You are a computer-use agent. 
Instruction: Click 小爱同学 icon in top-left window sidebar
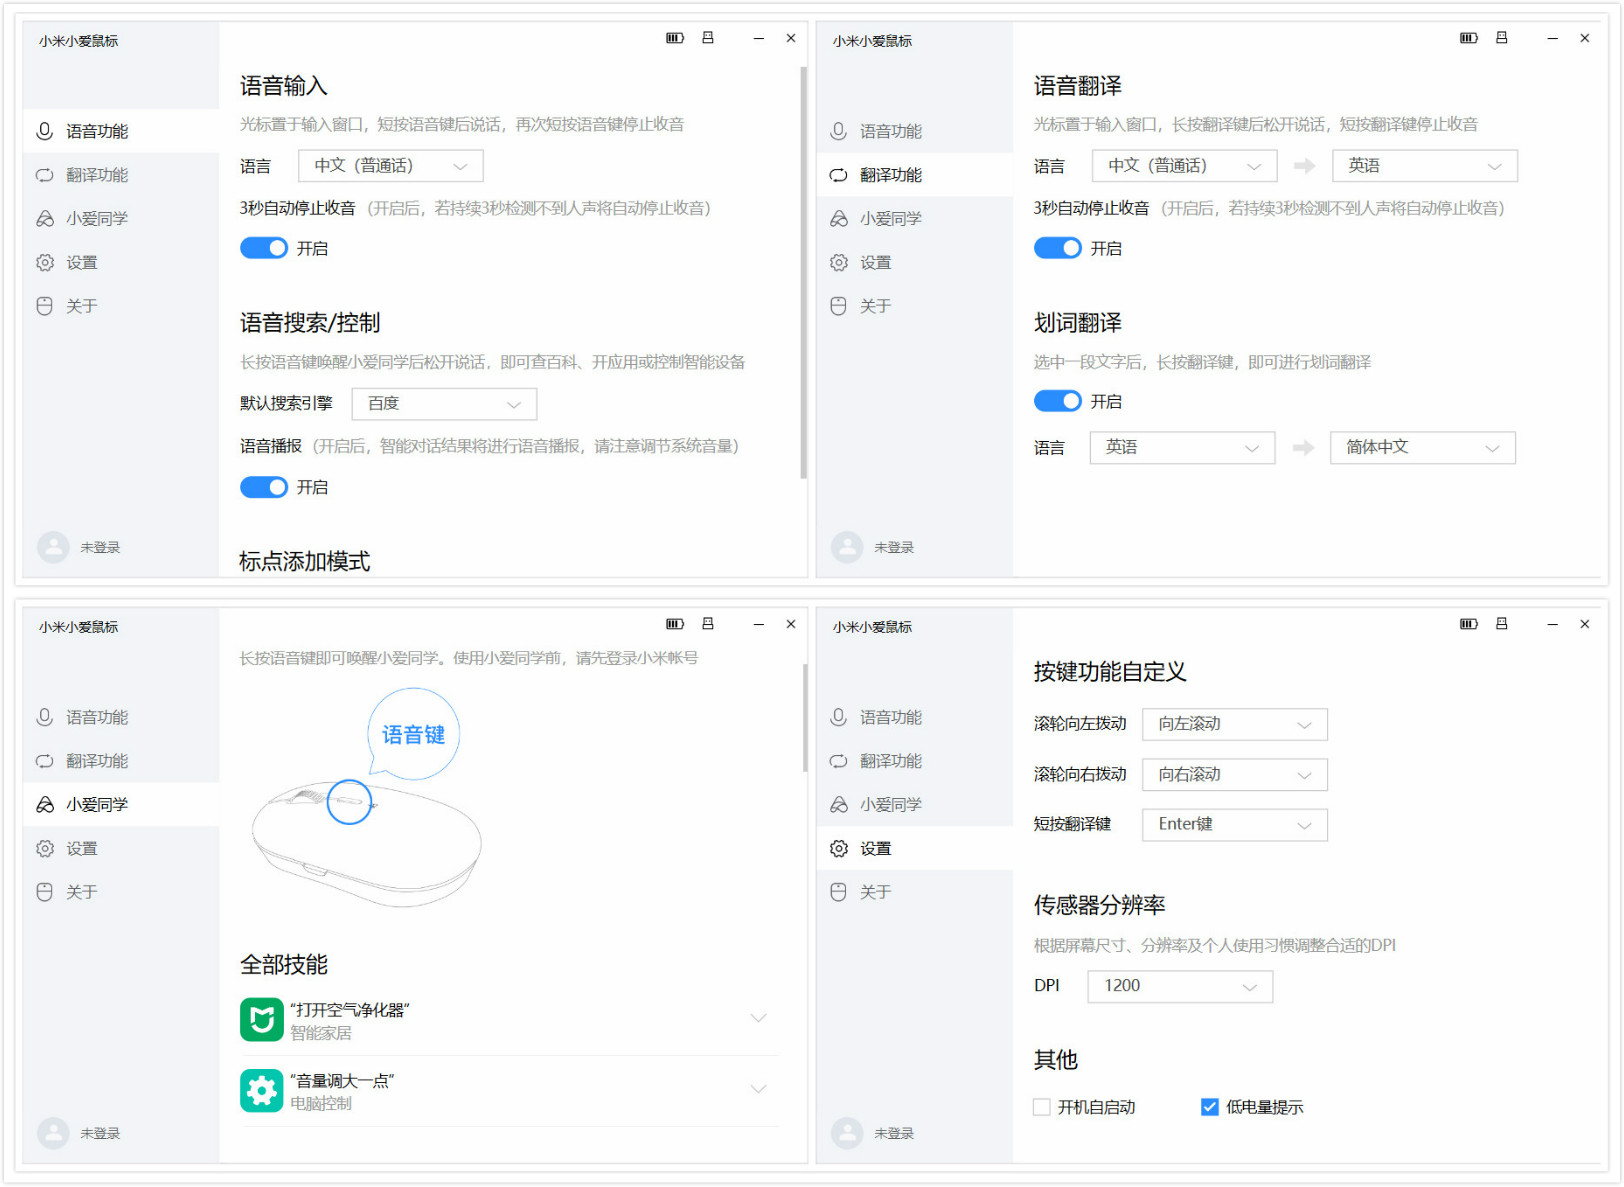(45, 218)
